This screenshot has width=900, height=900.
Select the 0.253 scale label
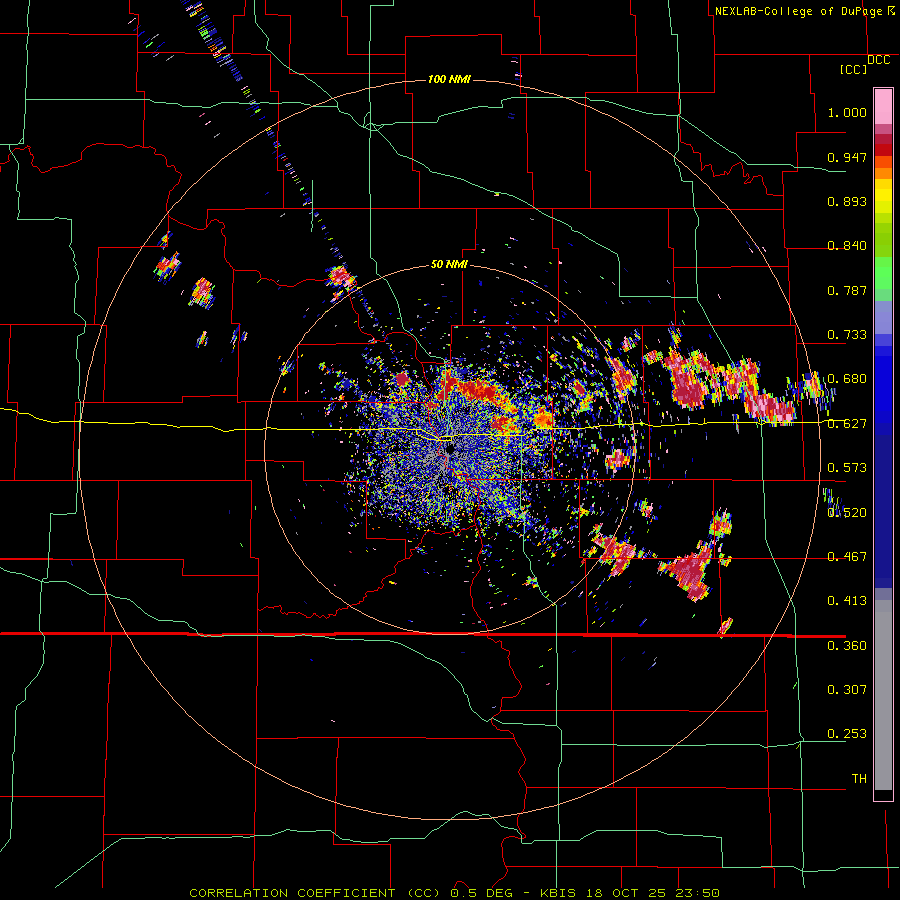[847, 734]
